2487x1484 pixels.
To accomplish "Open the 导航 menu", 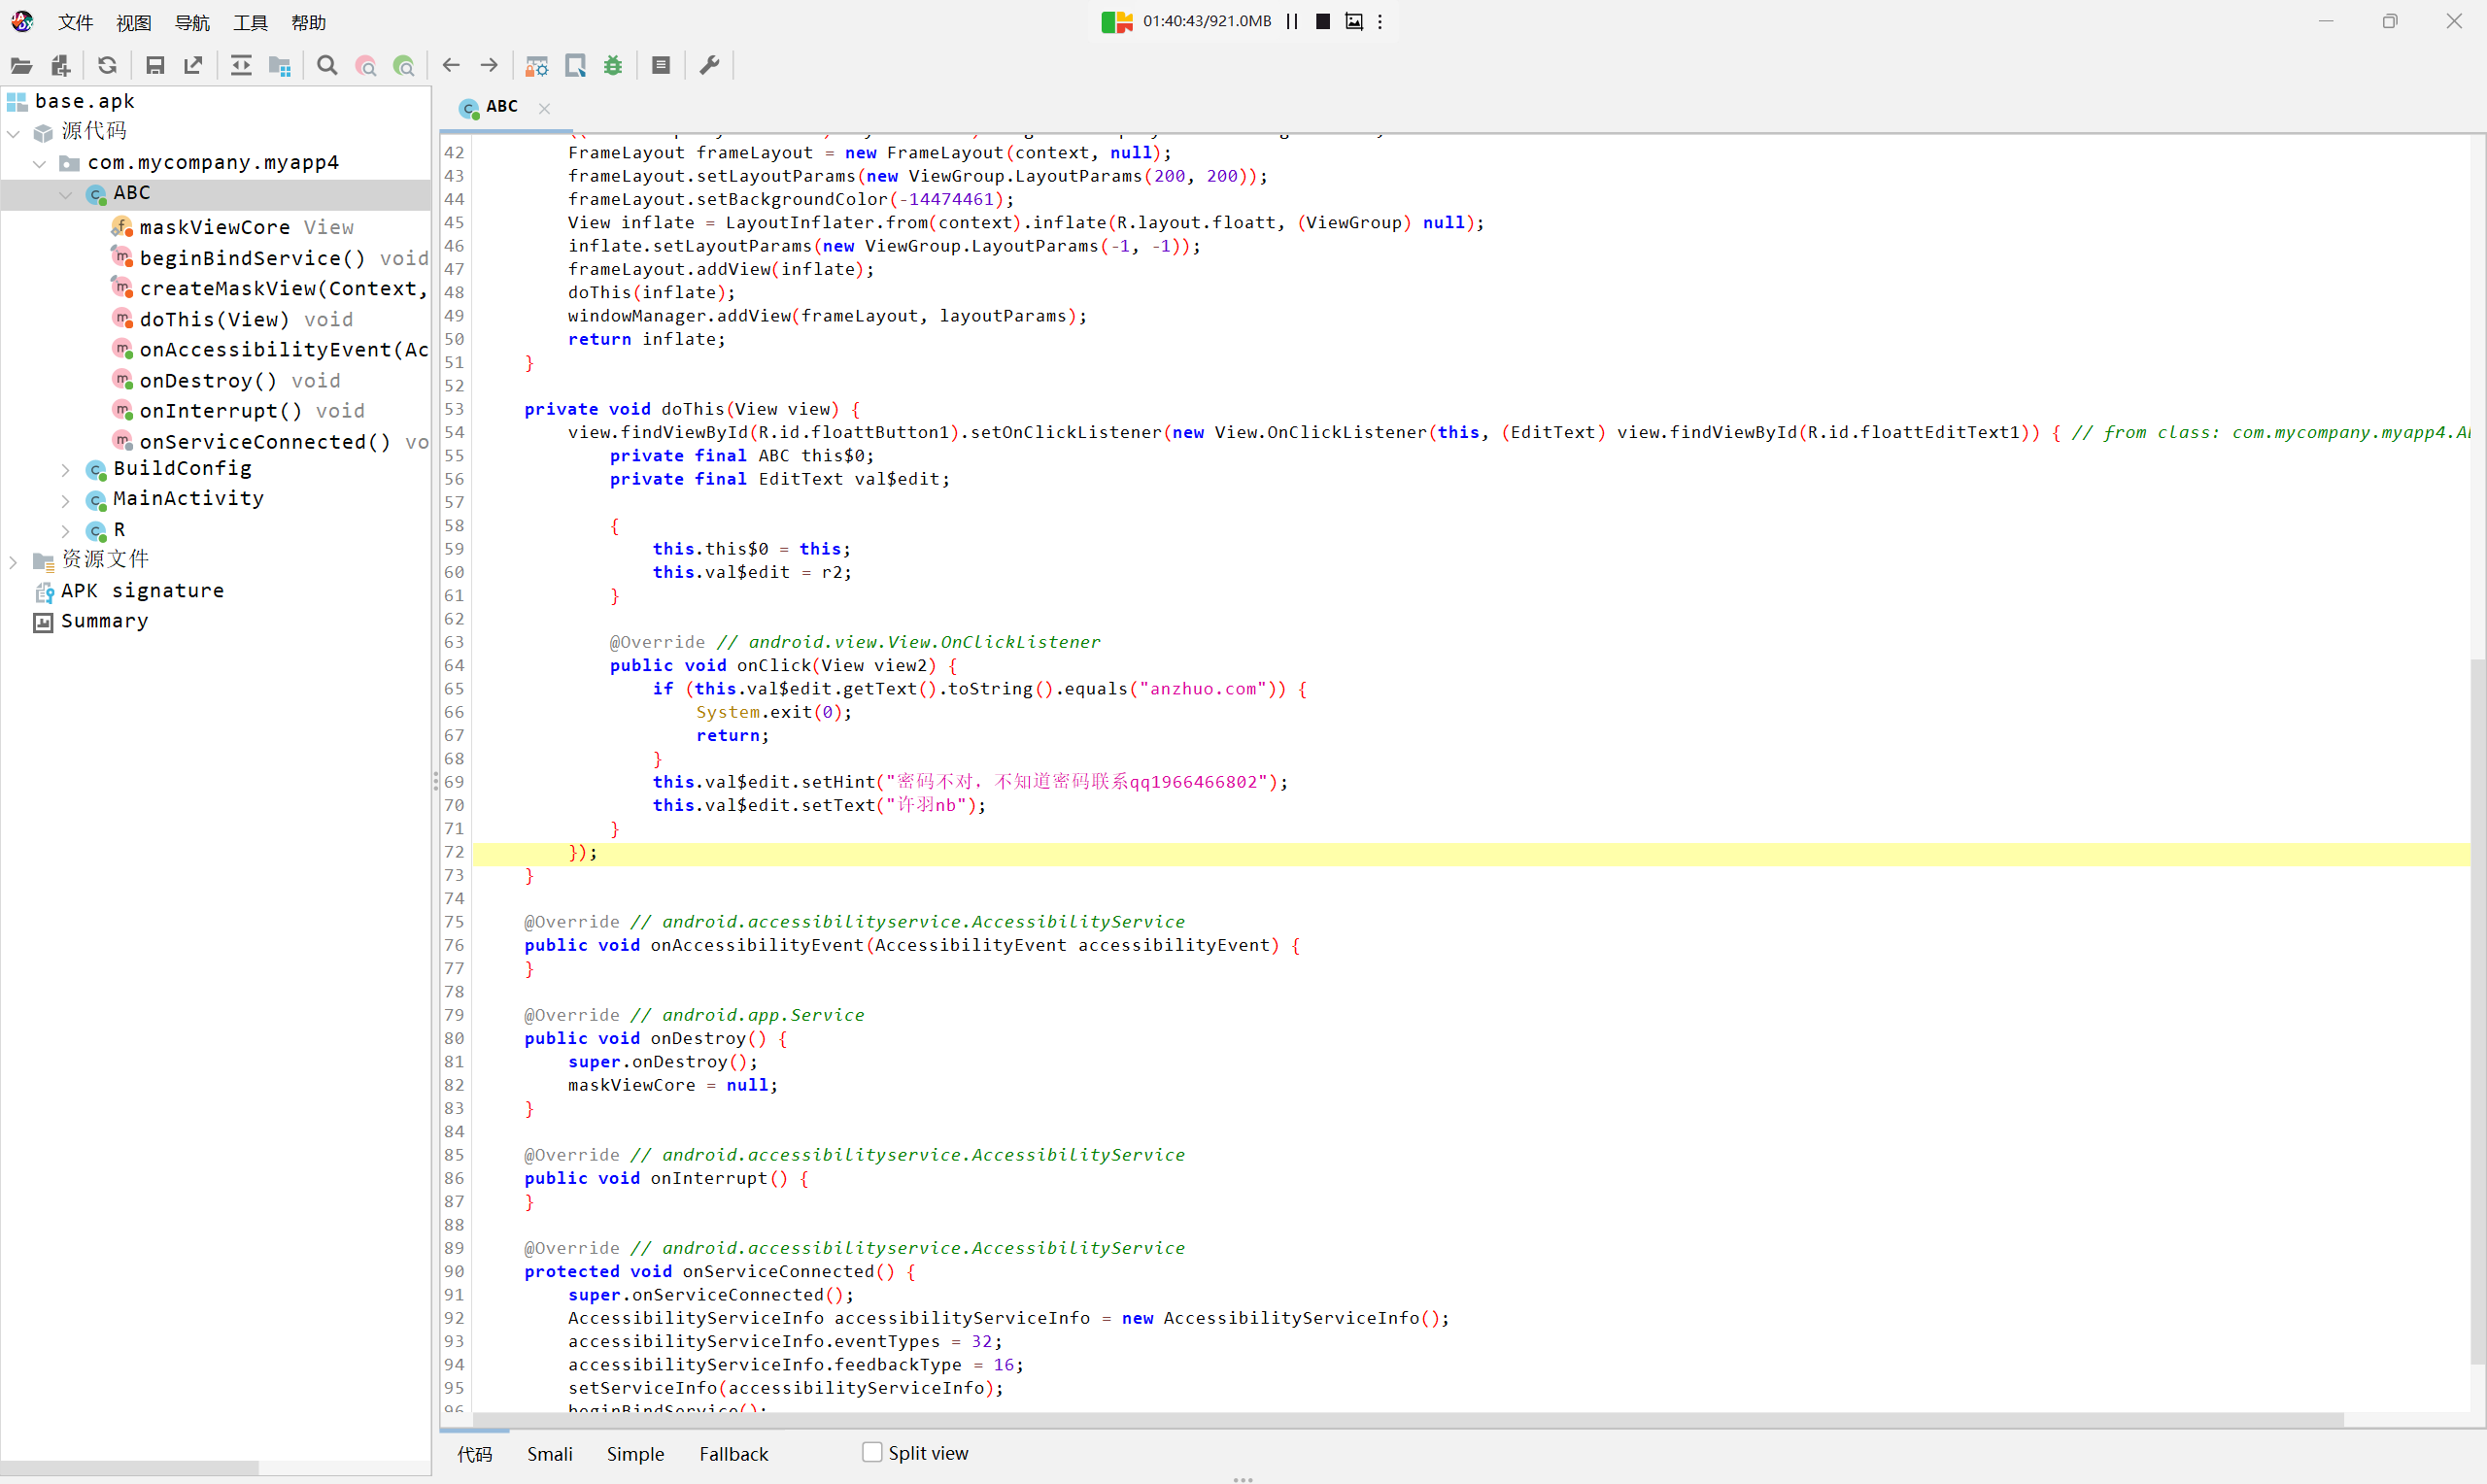I will pos(192,22).
